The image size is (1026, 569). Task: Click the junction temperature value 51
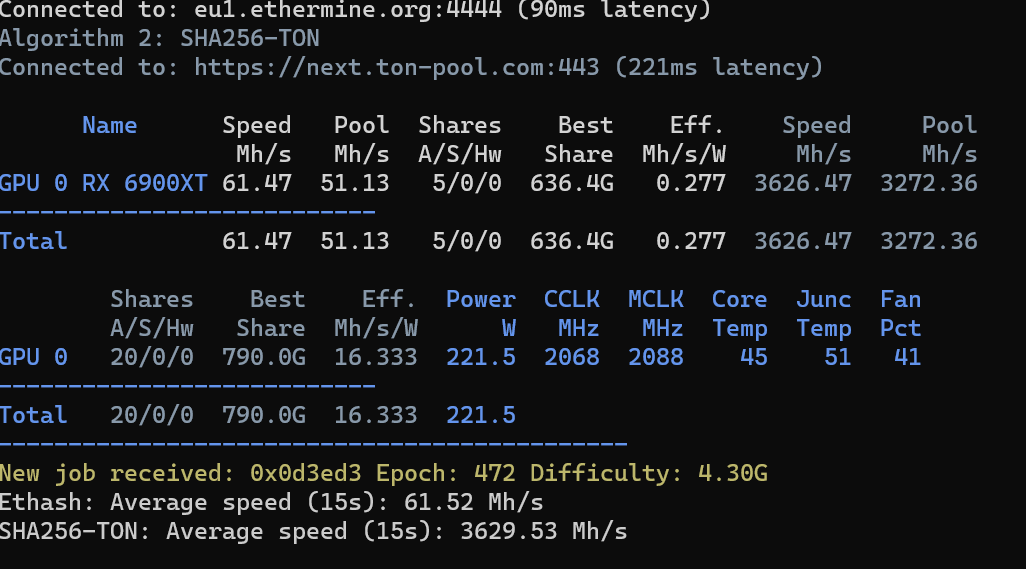coord(838,357)
